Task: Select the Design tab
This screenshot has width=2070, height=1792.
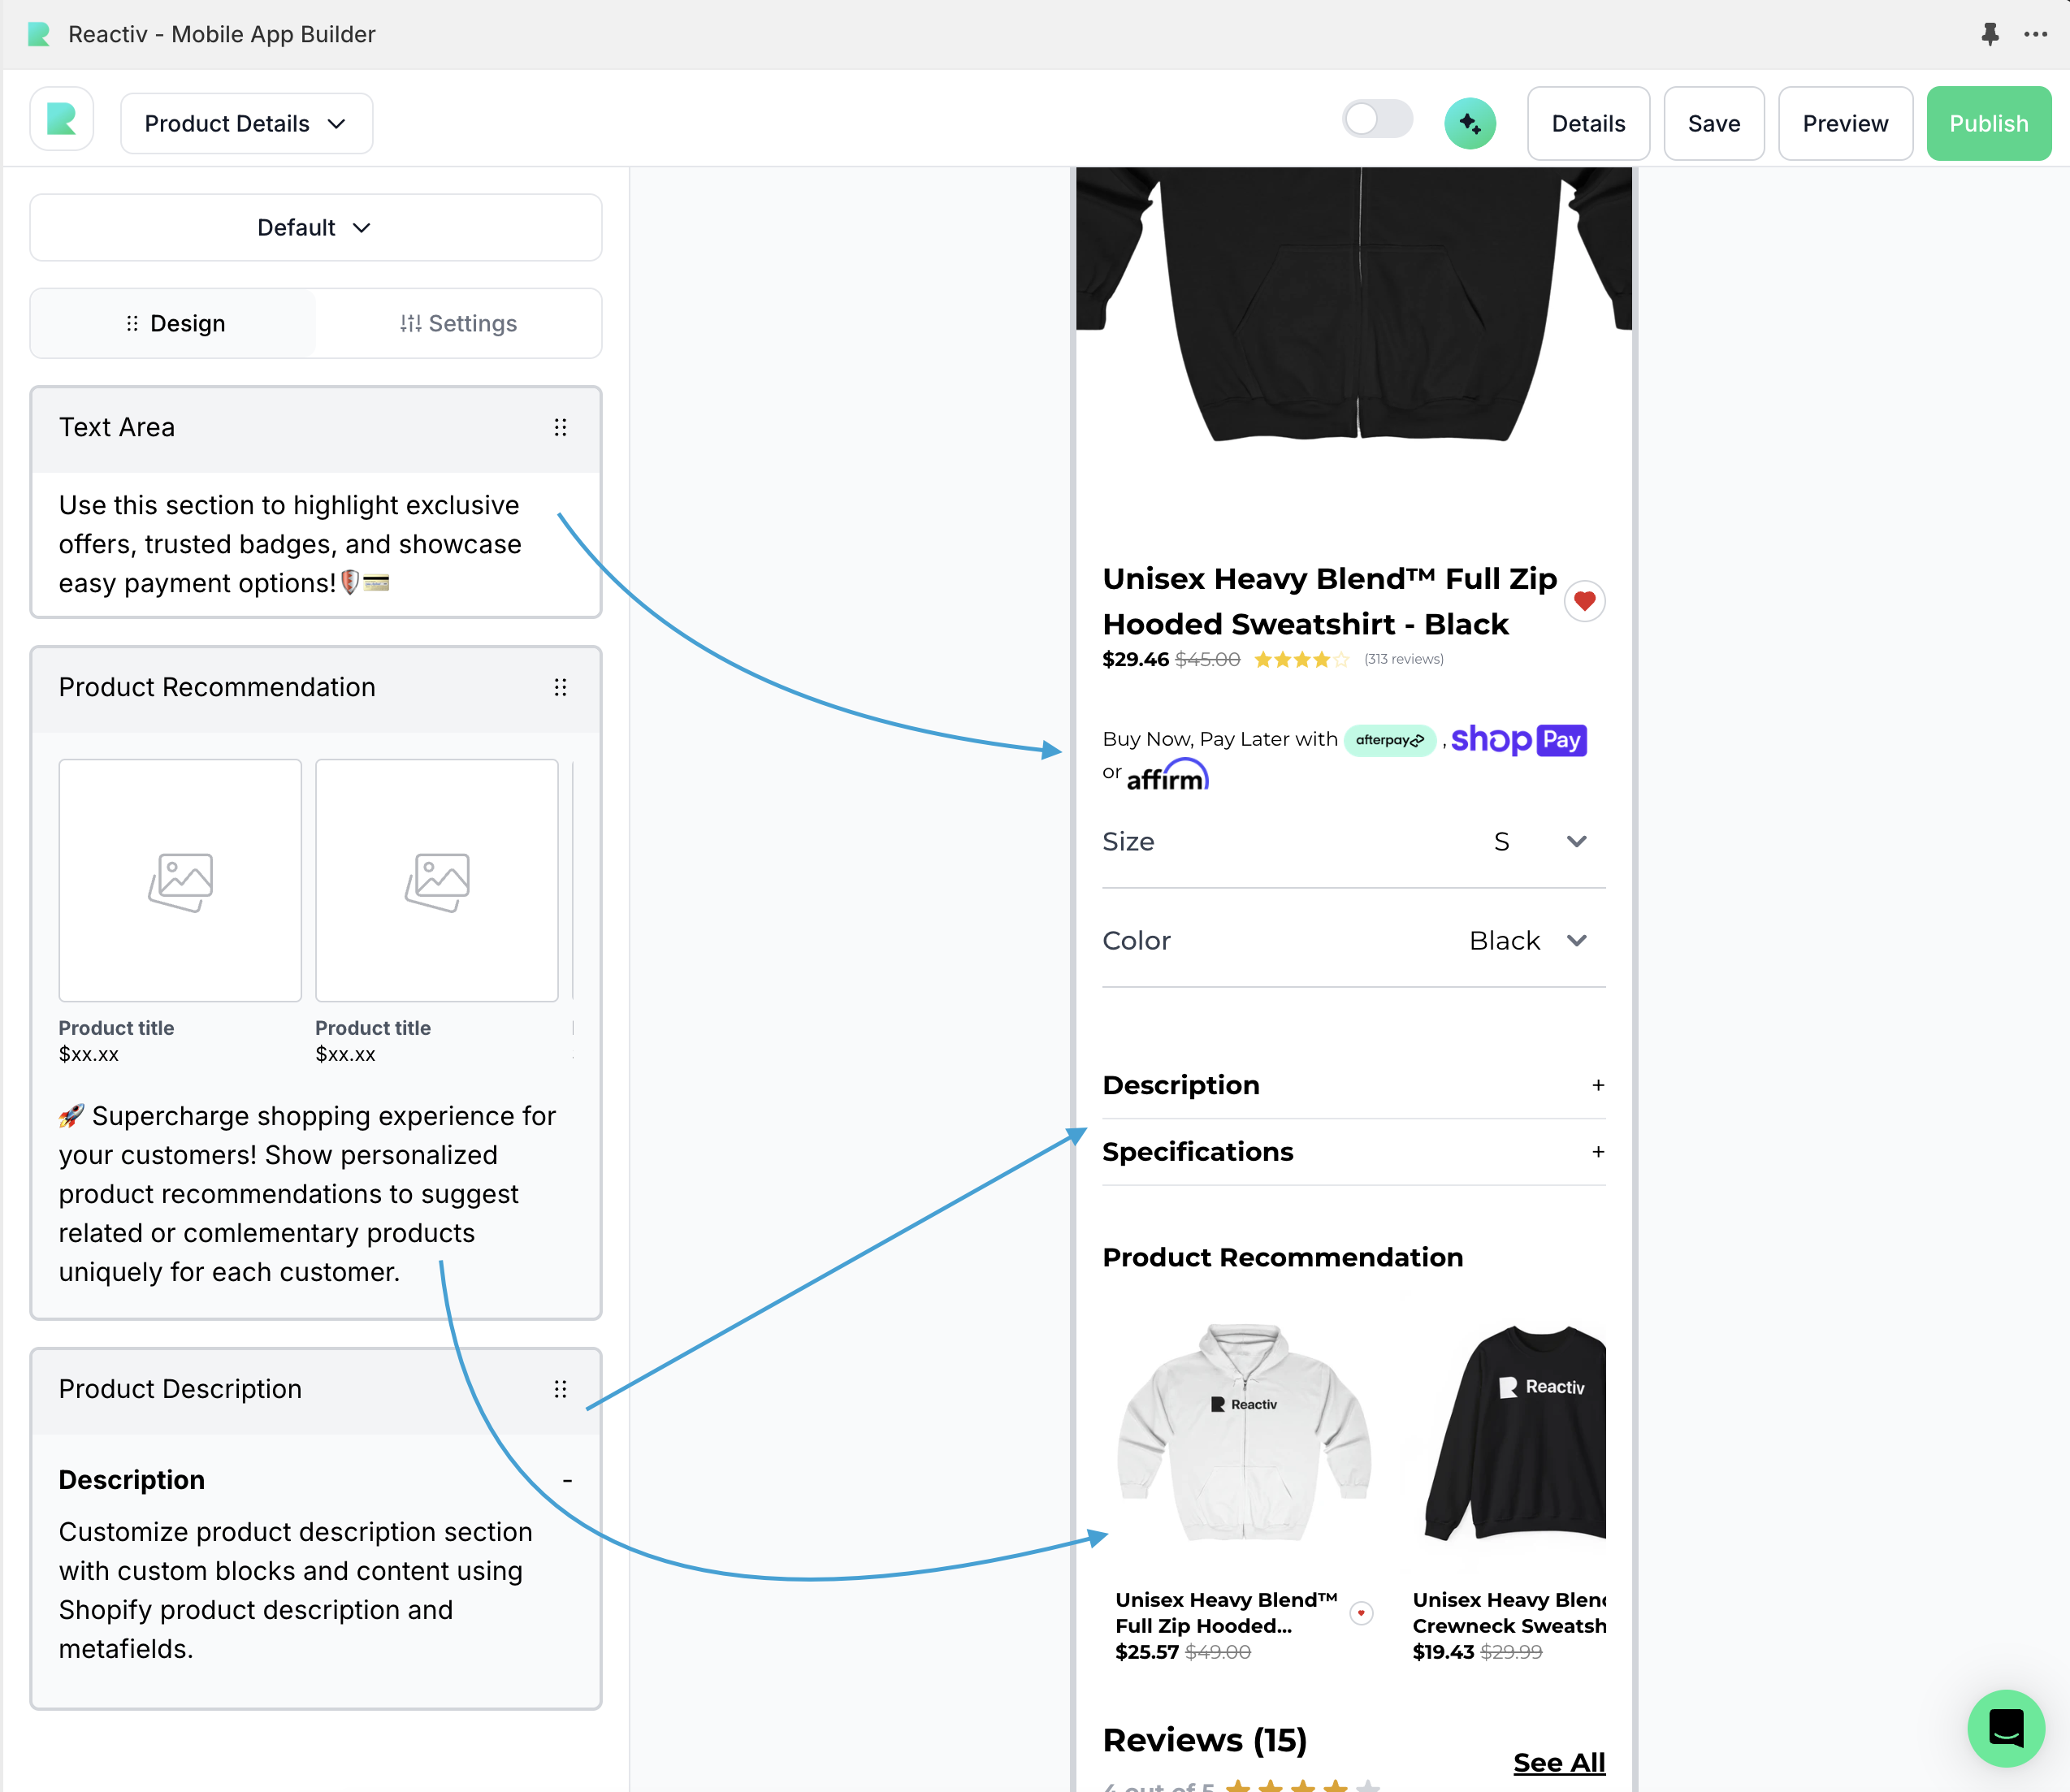Action: [175, 323]
